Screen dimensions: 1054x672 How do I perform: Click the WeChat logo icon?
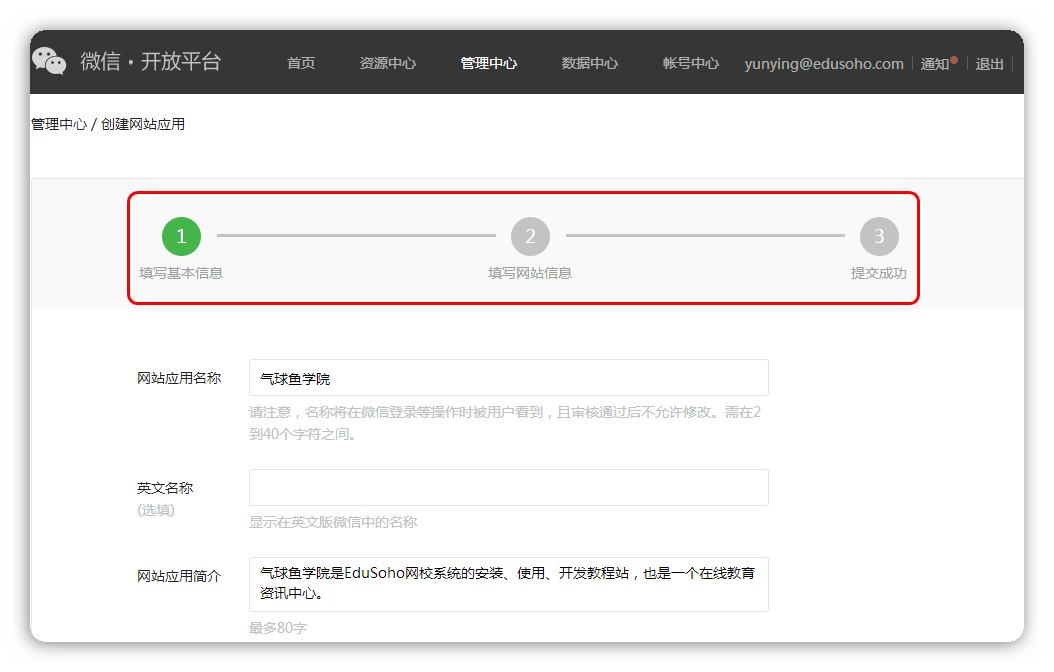49,62
